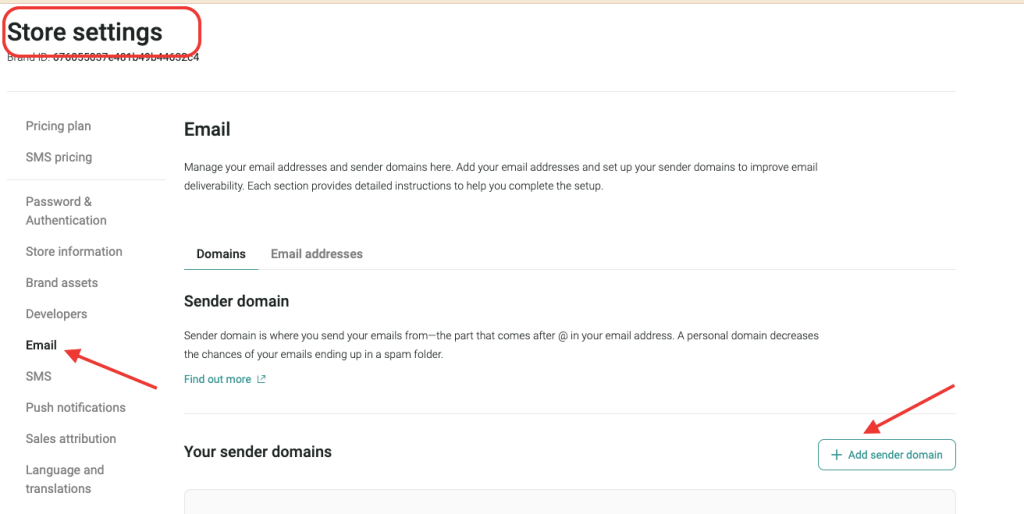This screenshot has height=514, width=1024.
Task: Click the empty sender domains list panel
Action: click(x=570, y=502)
